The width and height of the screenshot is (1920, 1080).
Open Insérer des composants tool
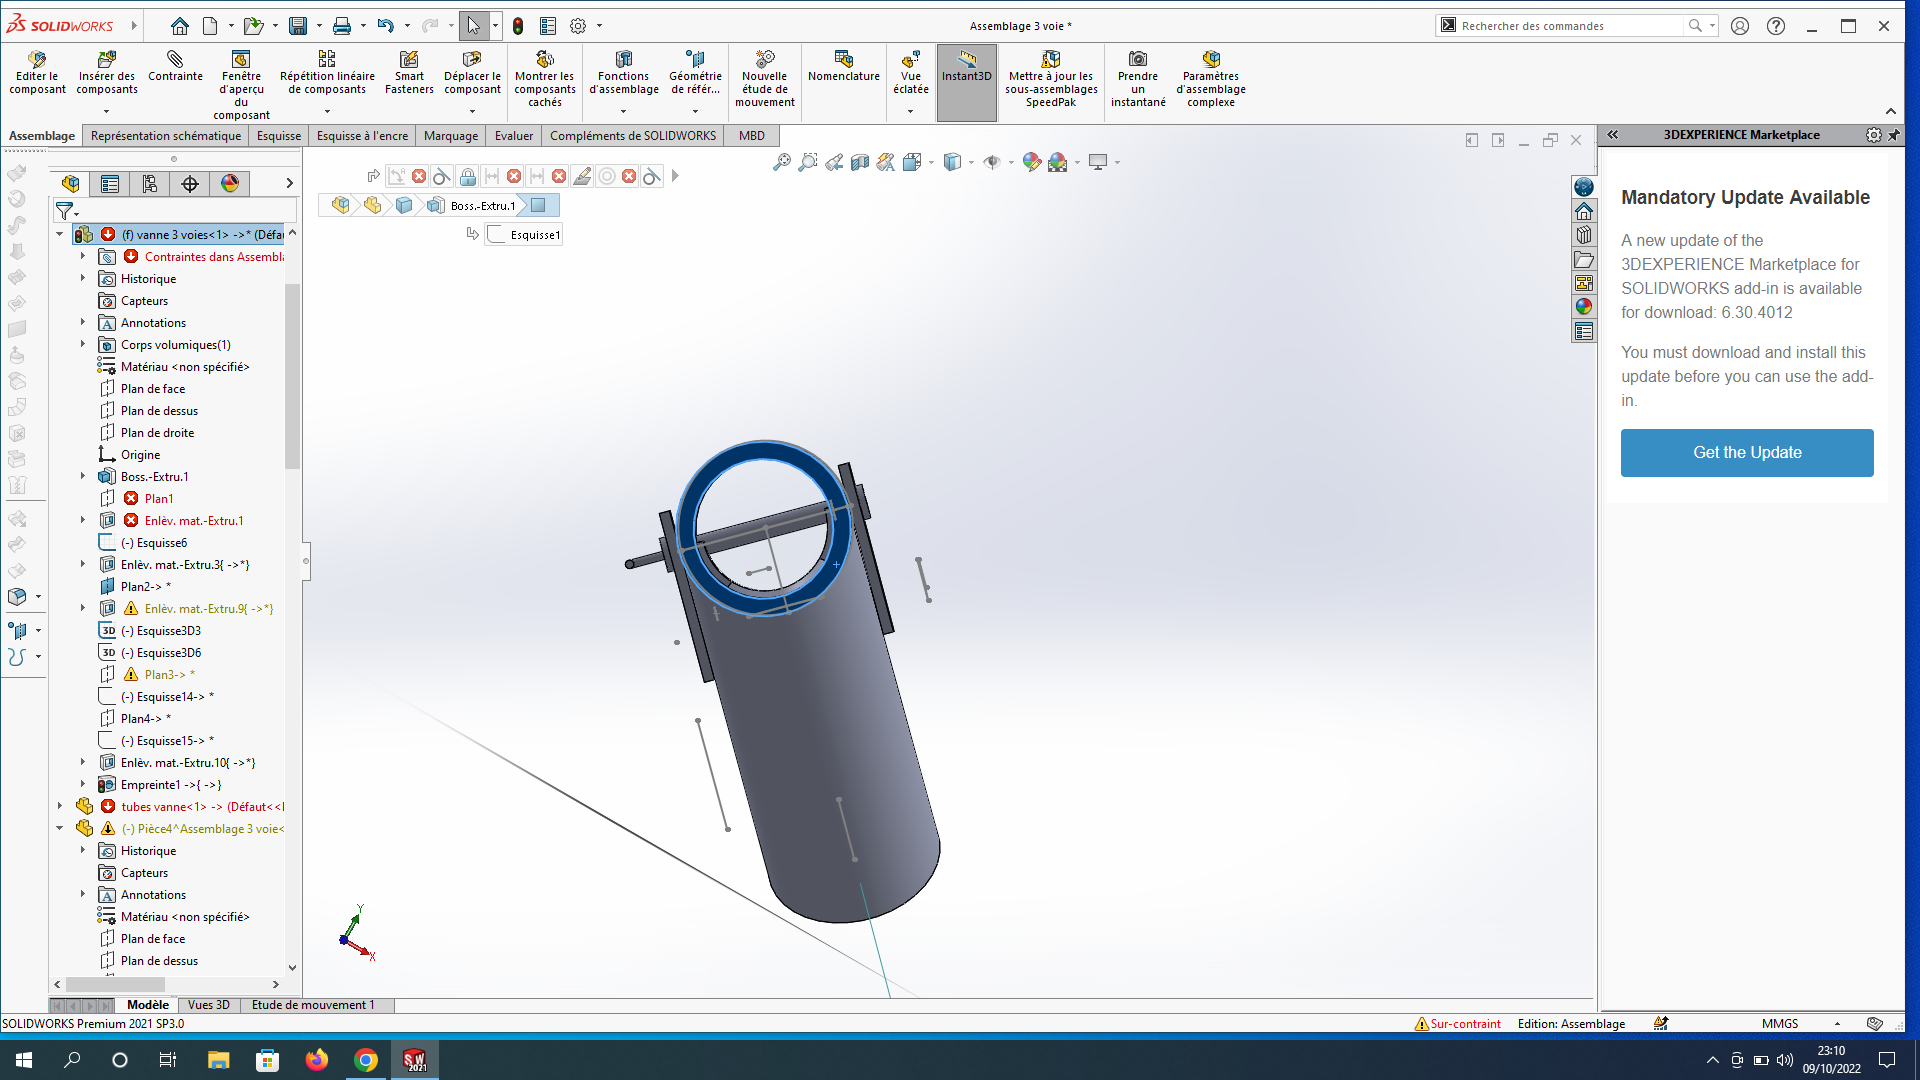coord(107,73)
